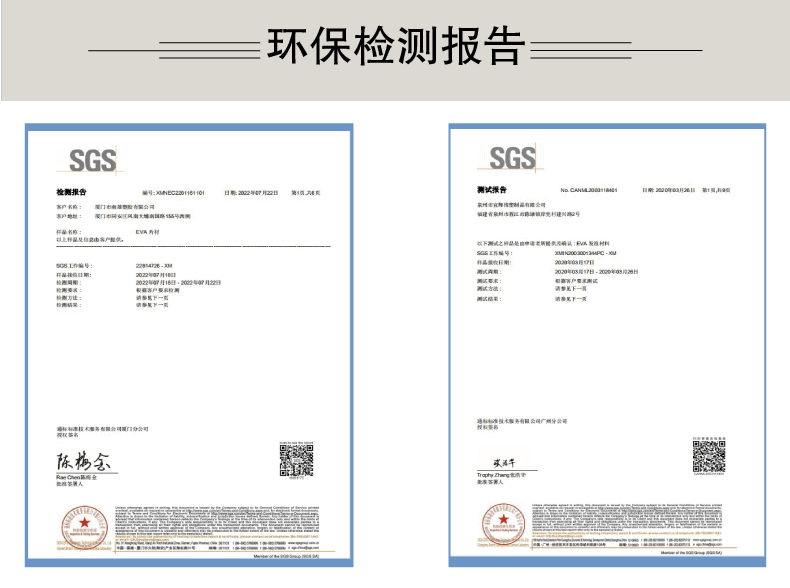Select the 检测报告 title on left certificate
790x588 pixels.
click(x=71, y=192)
